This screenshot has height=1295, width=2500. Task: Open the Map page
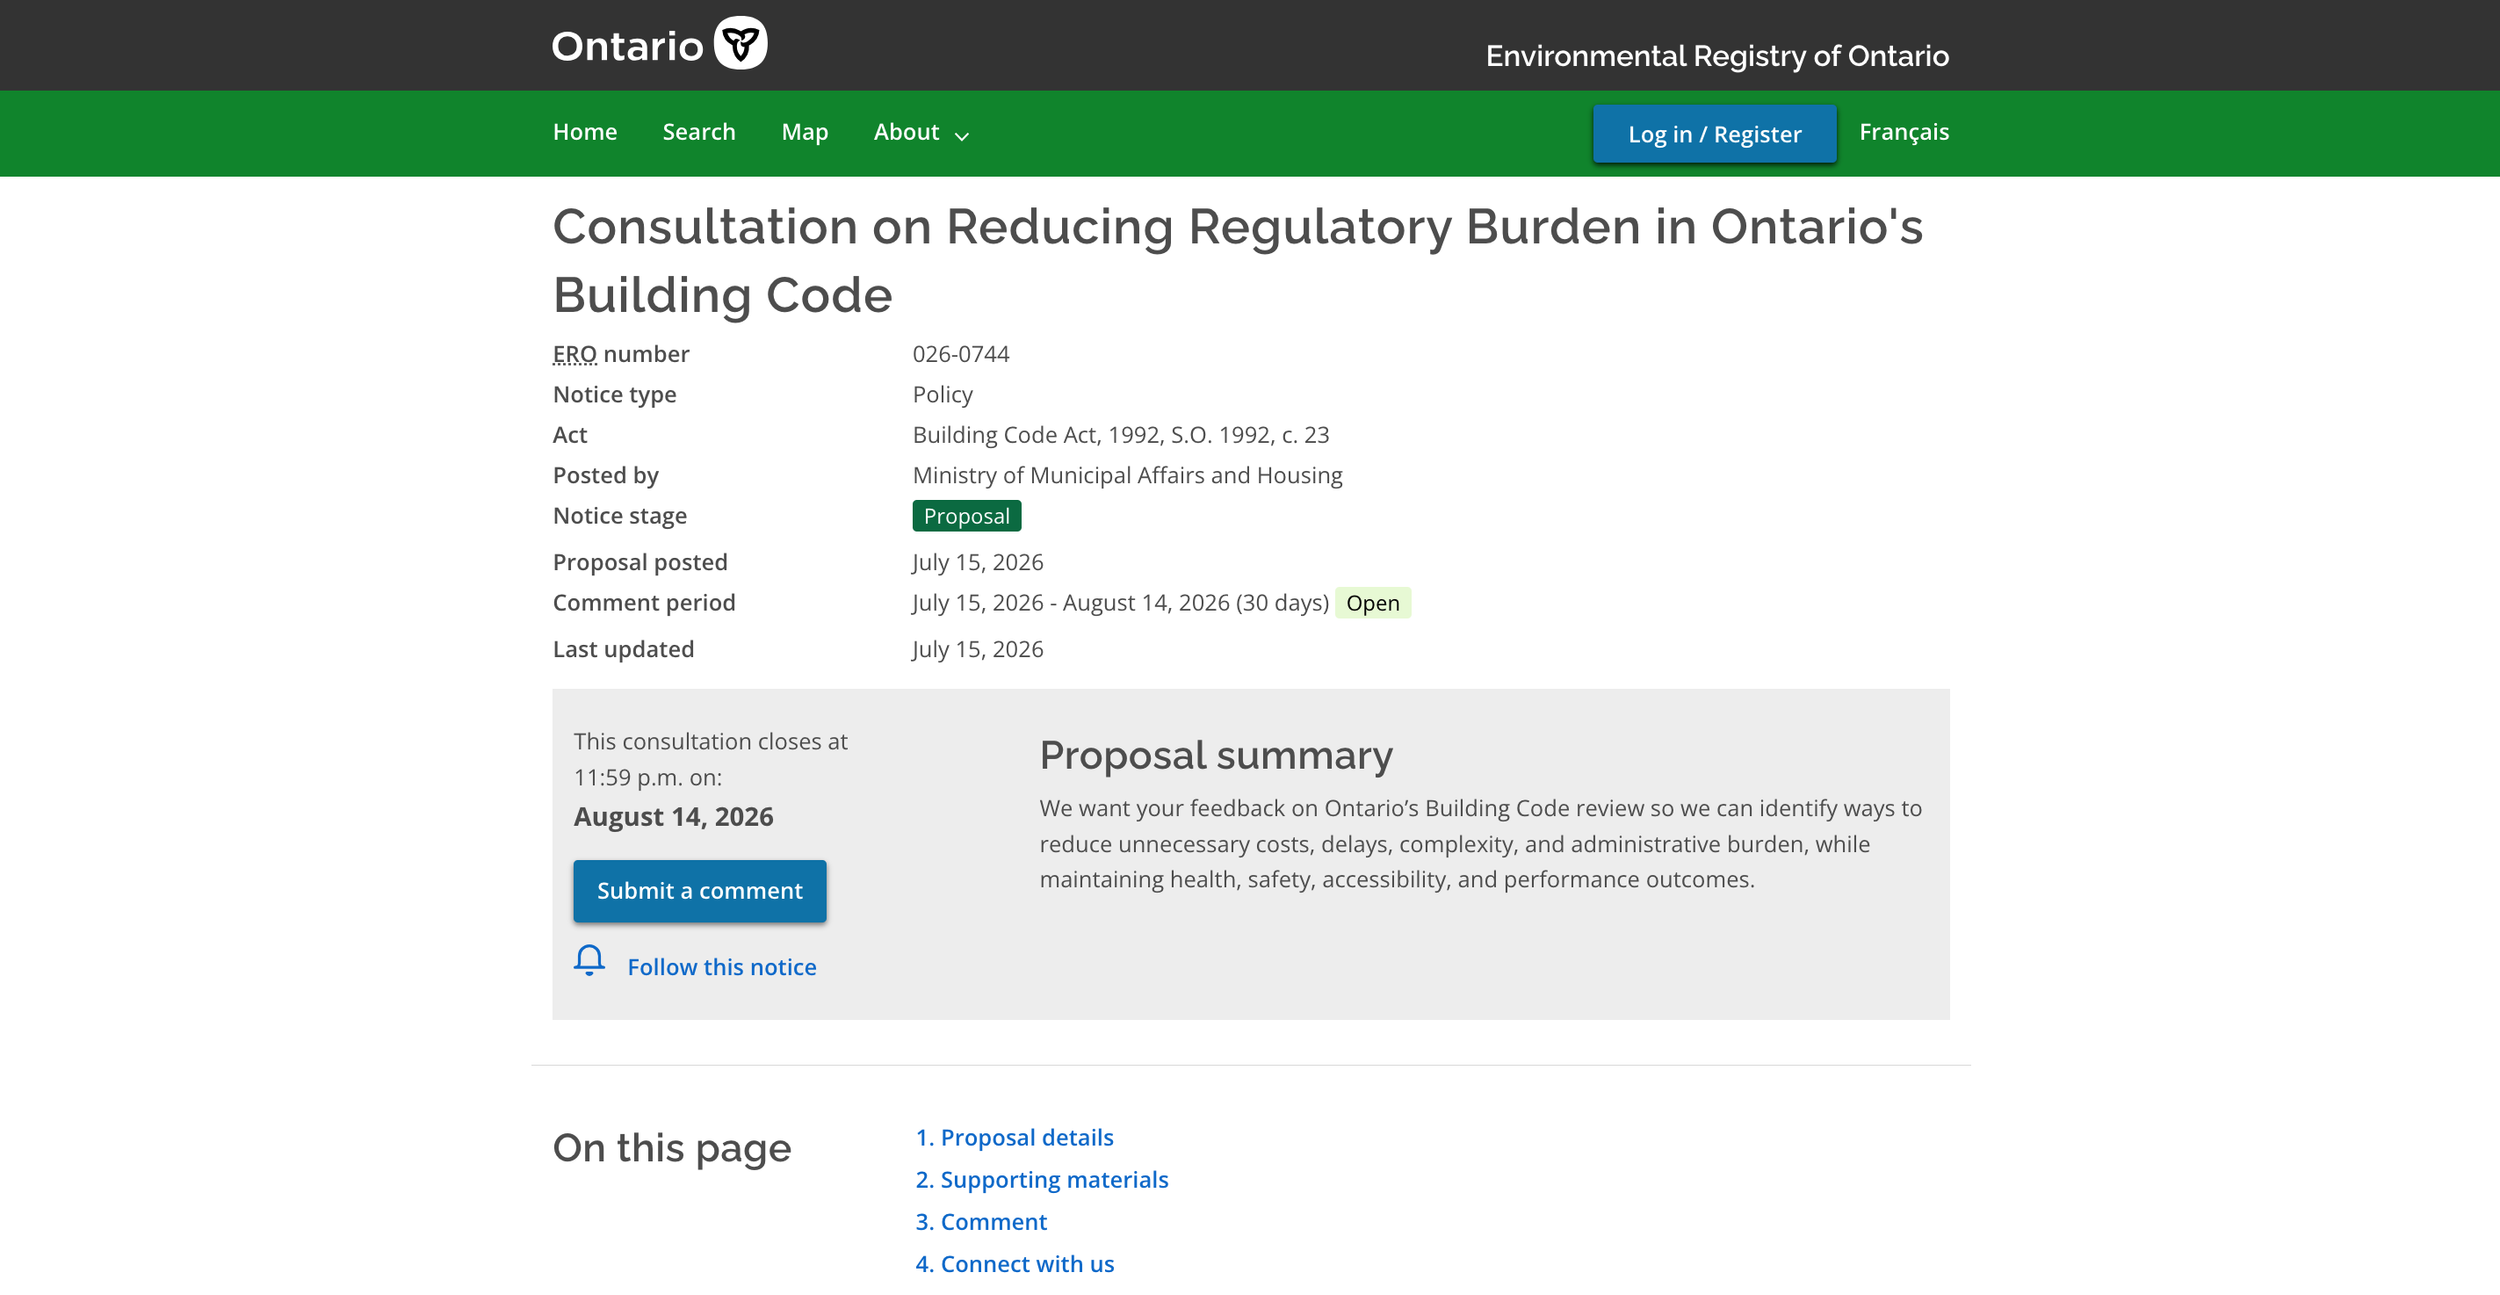[805, 132]
